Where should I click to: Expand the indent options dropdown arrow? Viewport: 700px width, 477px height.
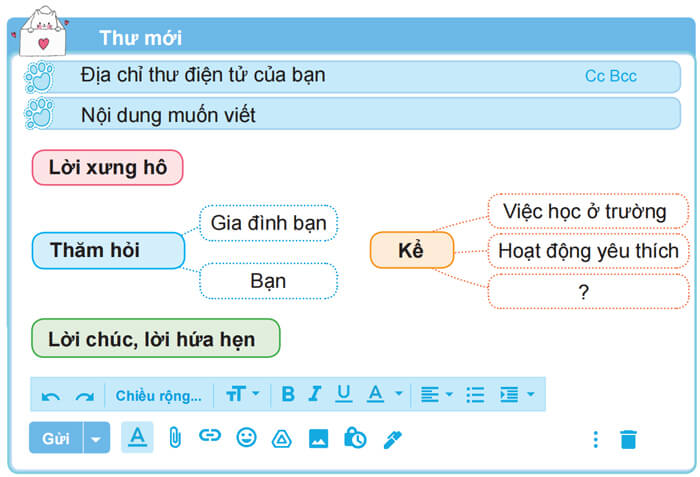pos(530,394)
